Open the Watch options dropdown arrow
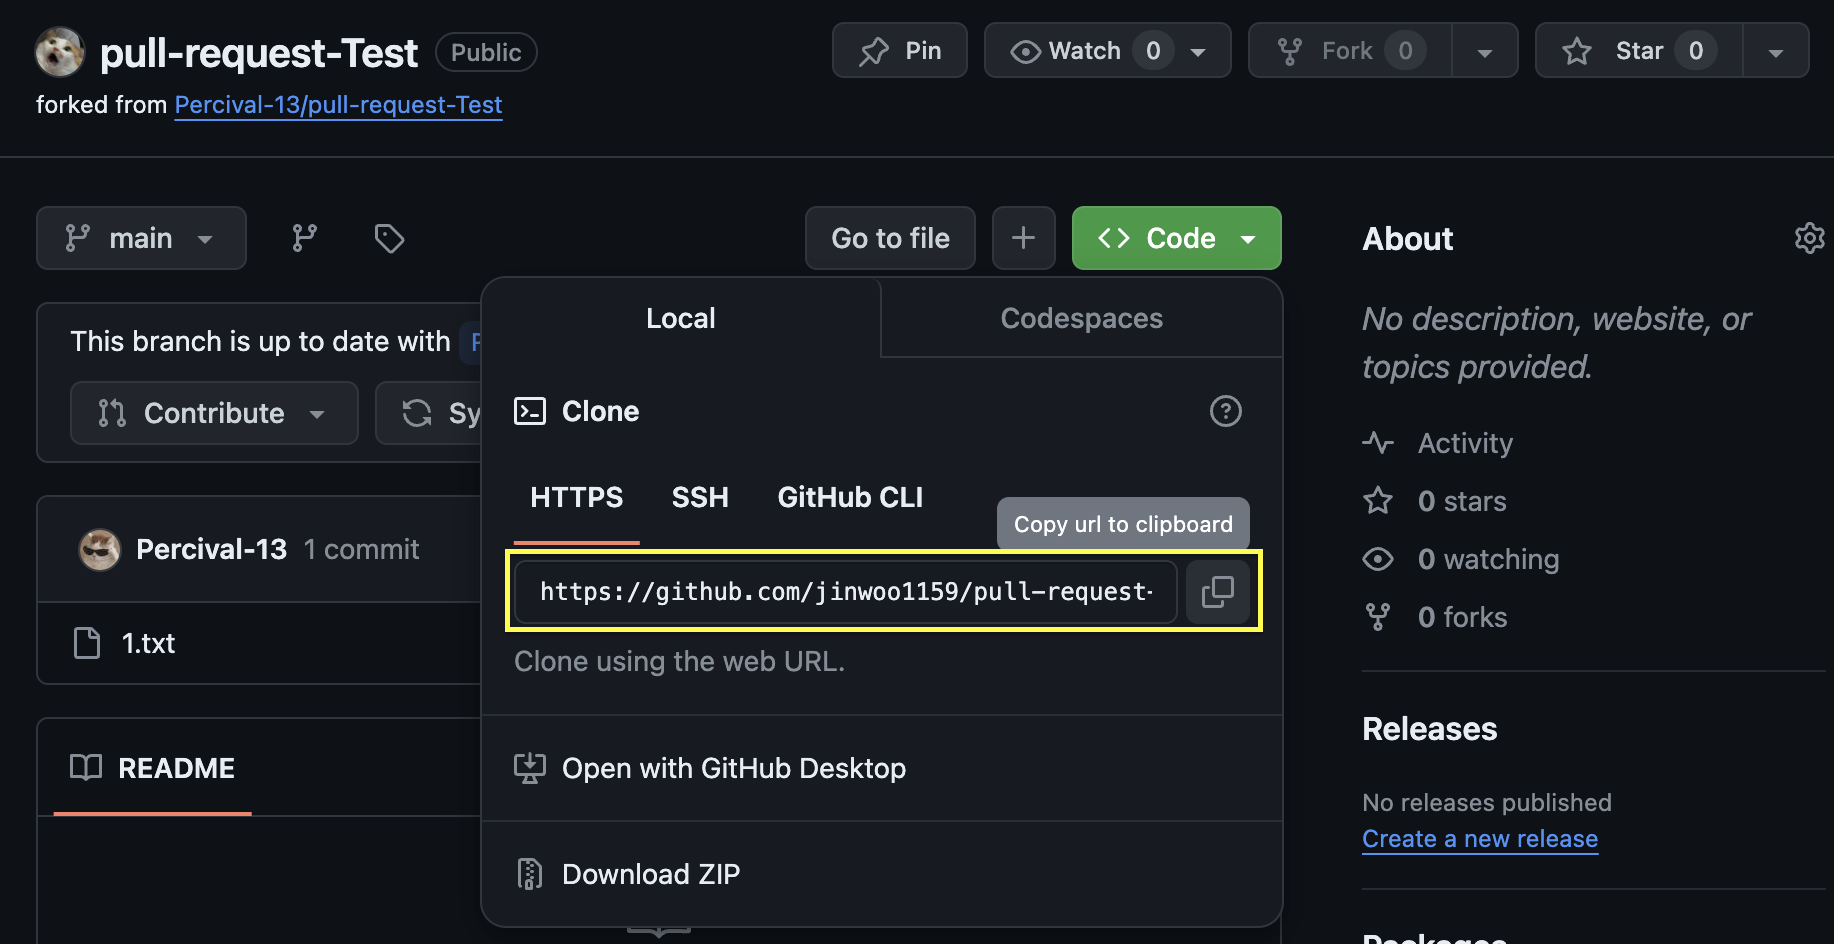 tap(1198, 51)
